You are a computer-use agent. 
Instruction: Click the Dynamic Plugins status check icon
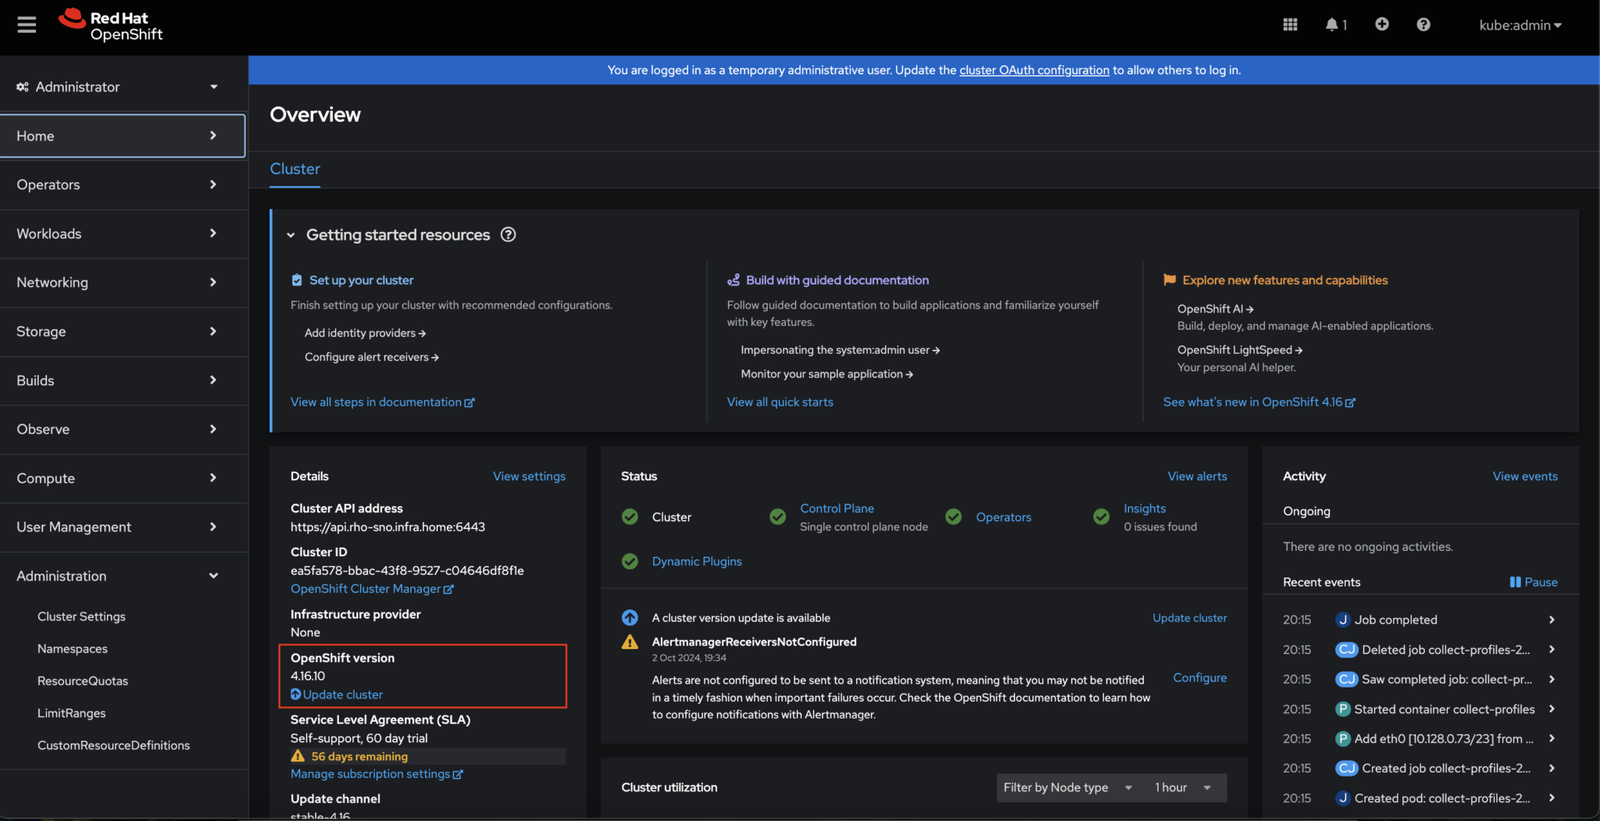point(630,562)
